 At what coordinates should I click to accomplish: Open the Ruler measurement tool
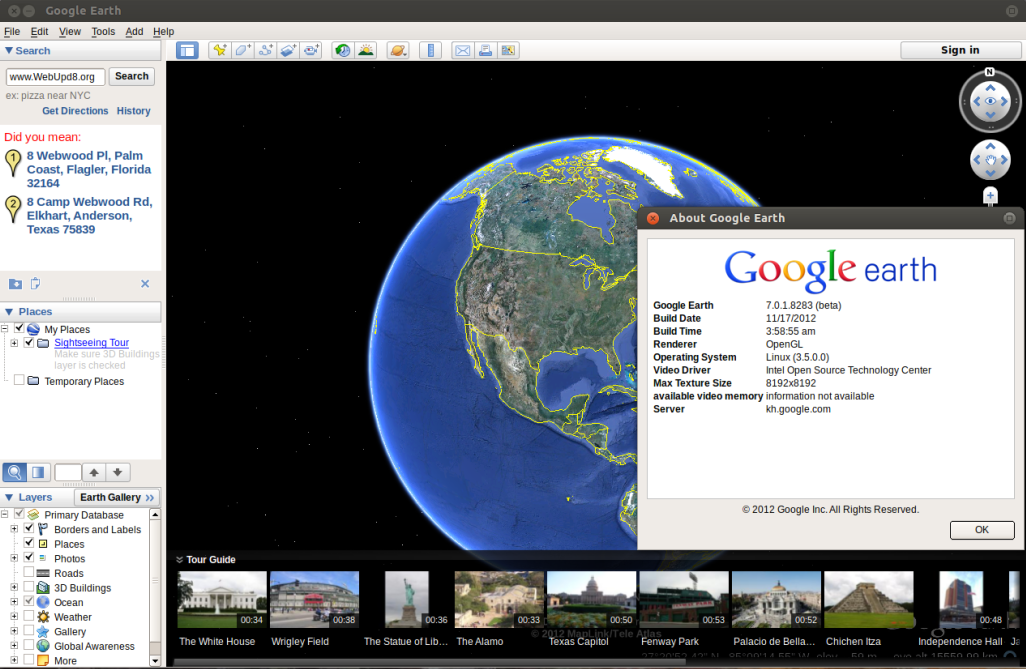pyautogui.click(x=430, y=50)
